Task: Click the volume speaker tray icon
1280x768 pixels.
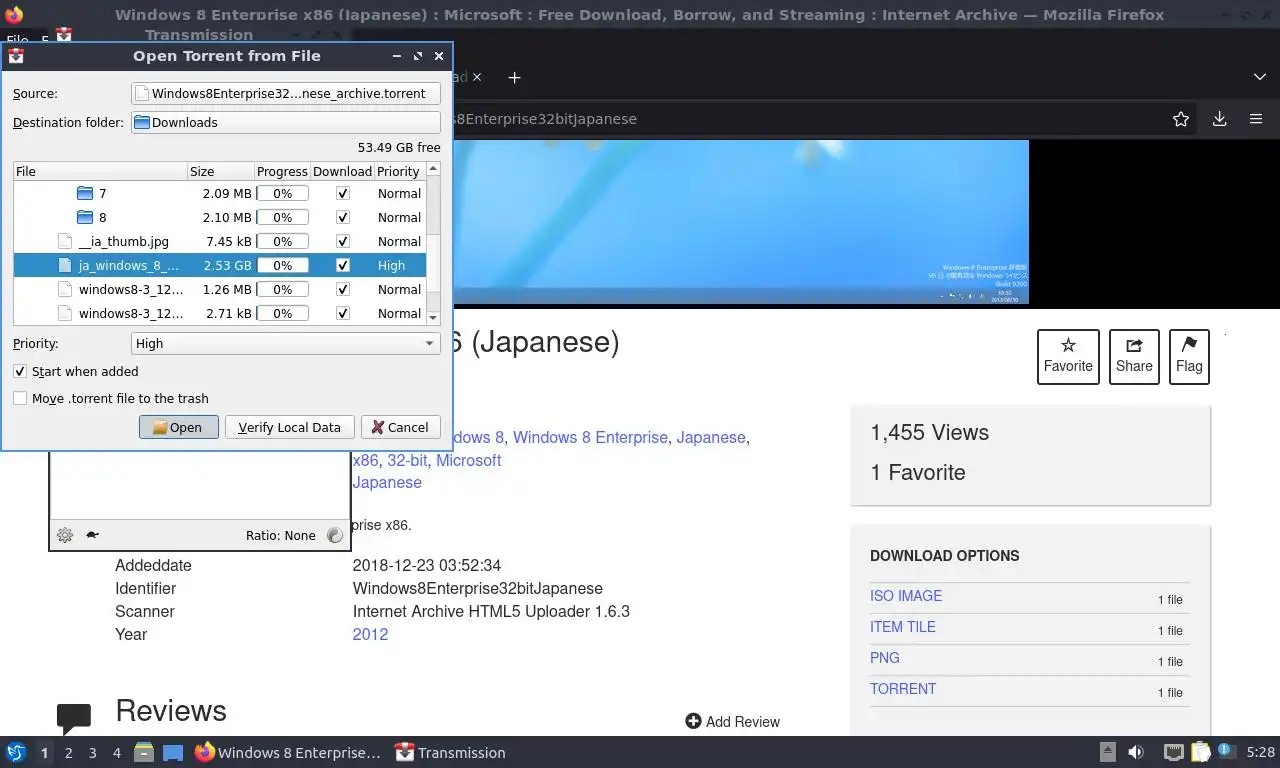Action: 1136,752
